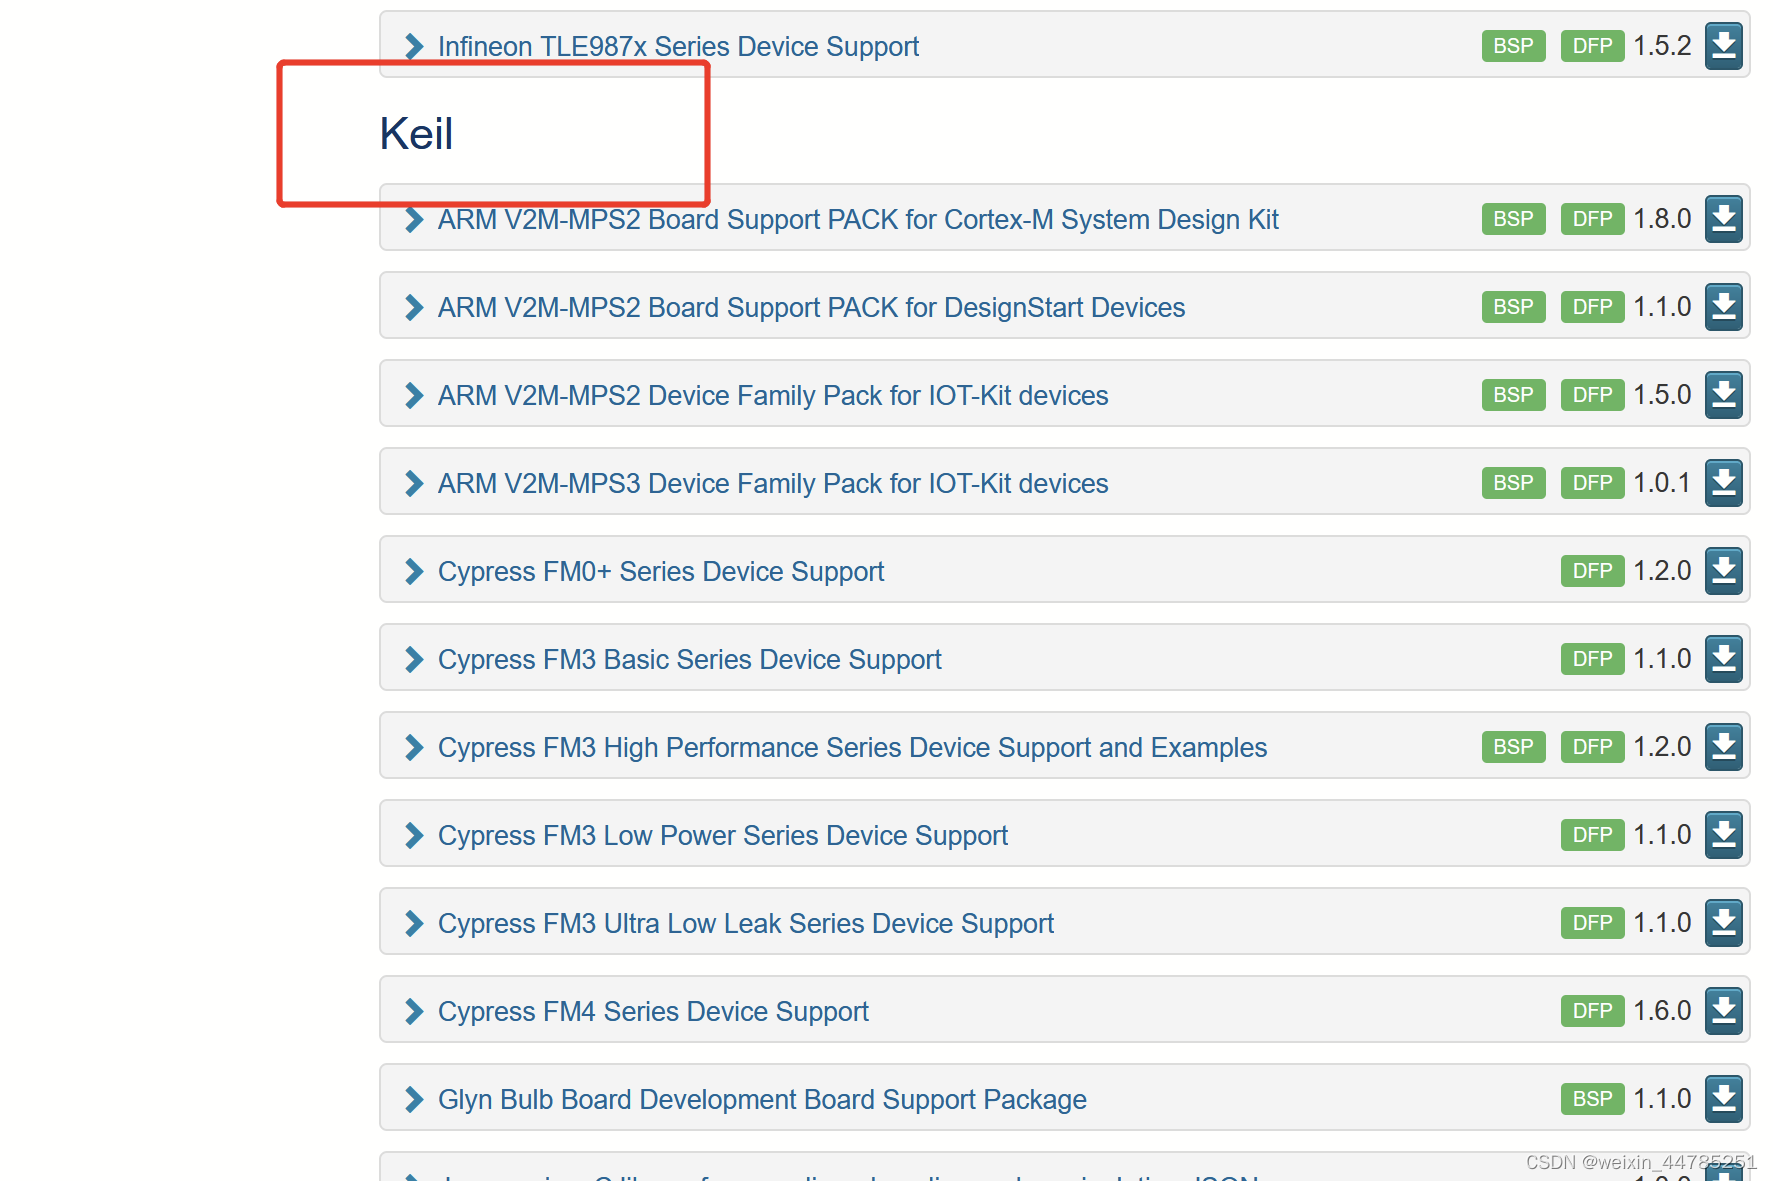Download the Cypress FM0+ Series Device Support pack

1723,570
